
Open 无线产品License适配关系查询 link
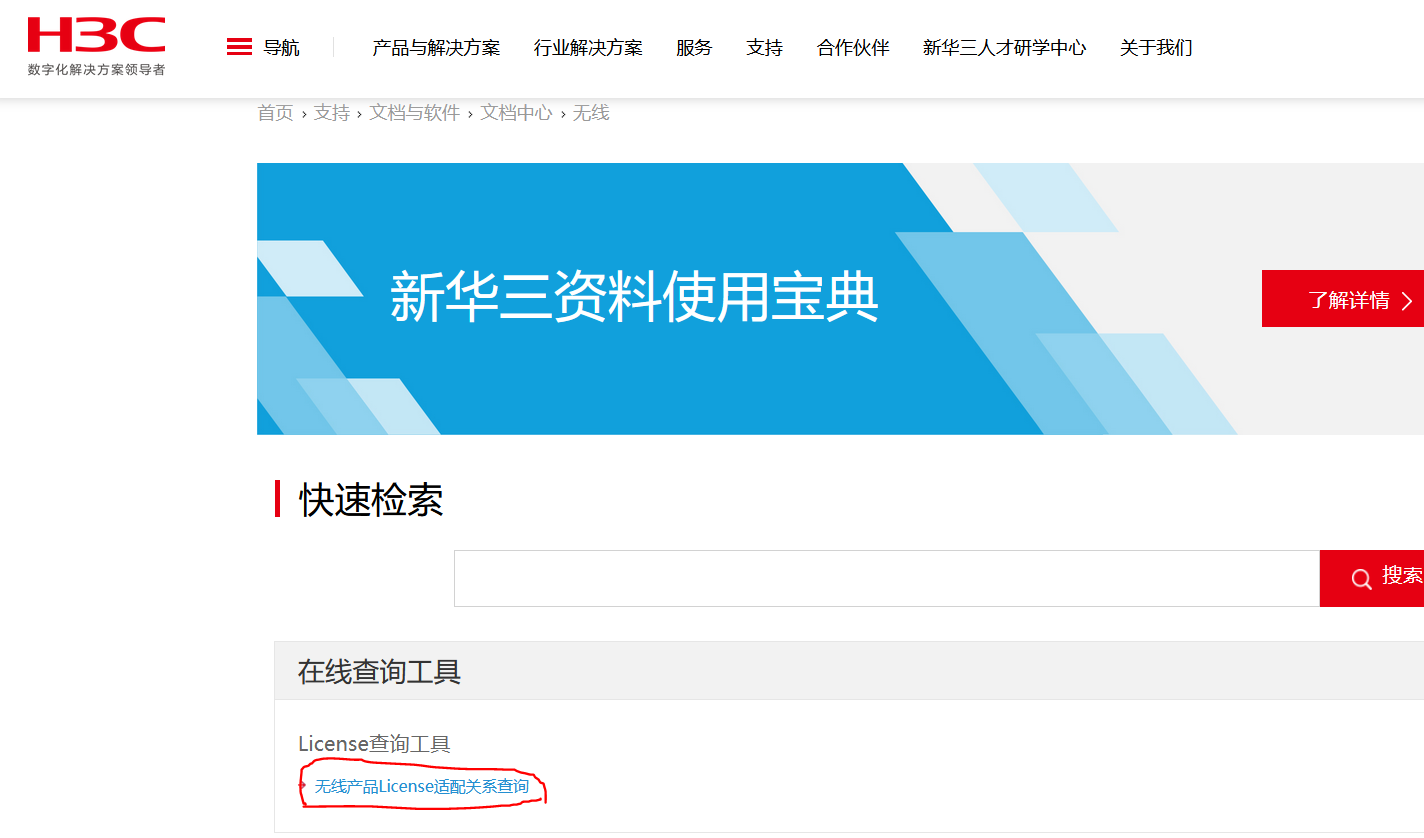[x=422, y=787]
